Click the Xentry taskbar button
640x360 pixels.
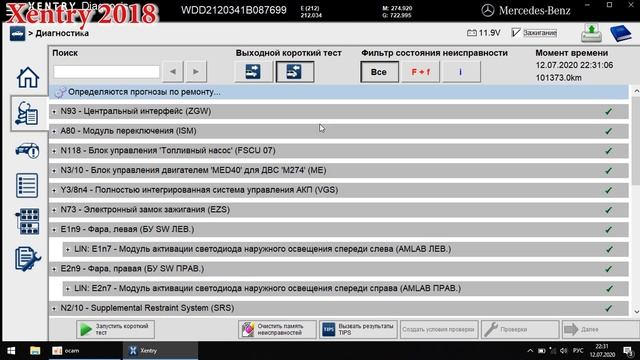click(160, 351)
